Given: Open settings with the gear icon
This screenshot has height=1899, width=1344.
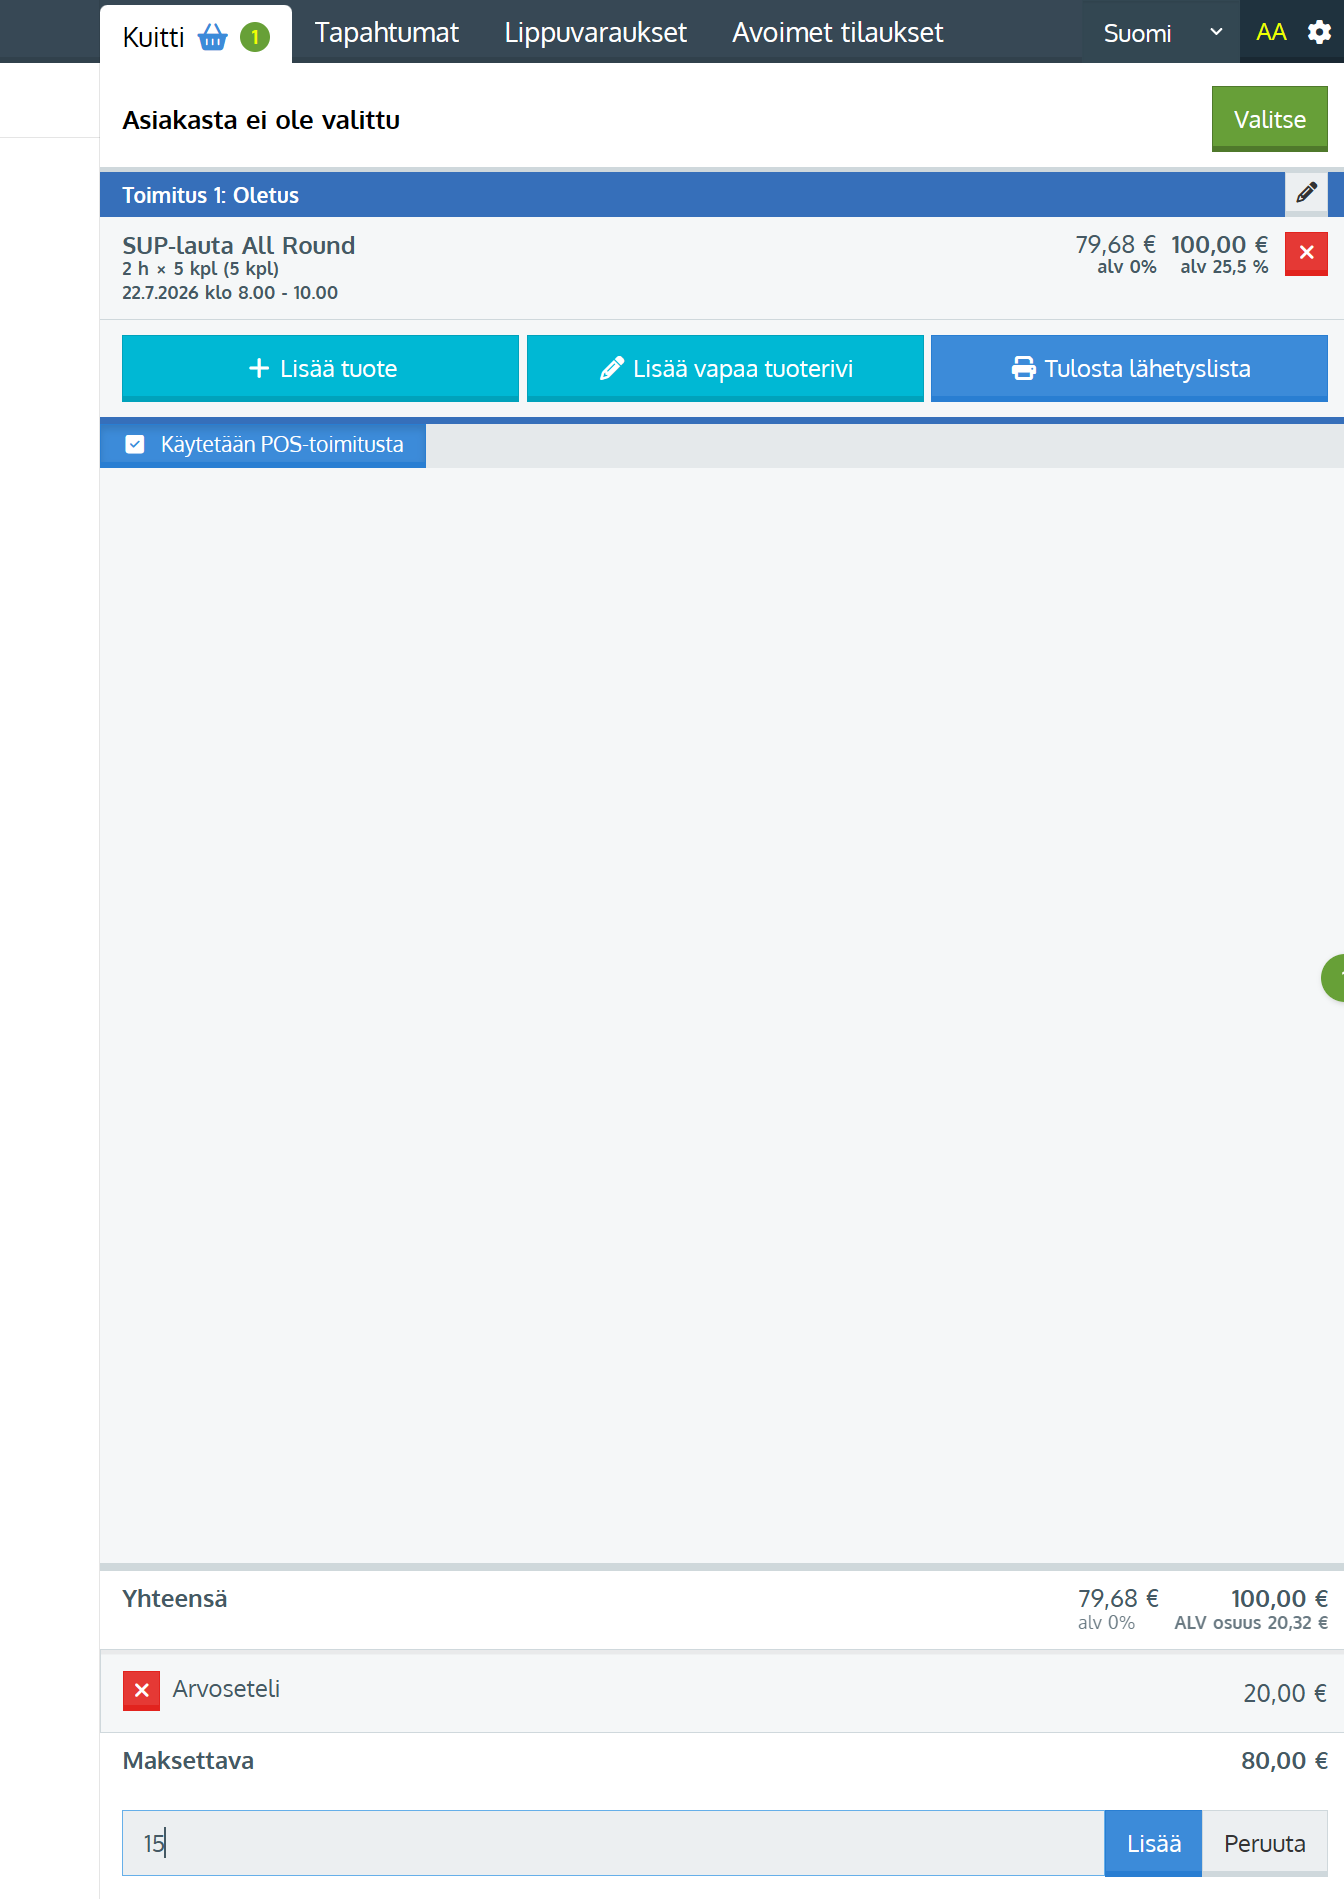Looking at the screenshot, I should 1319,32.
